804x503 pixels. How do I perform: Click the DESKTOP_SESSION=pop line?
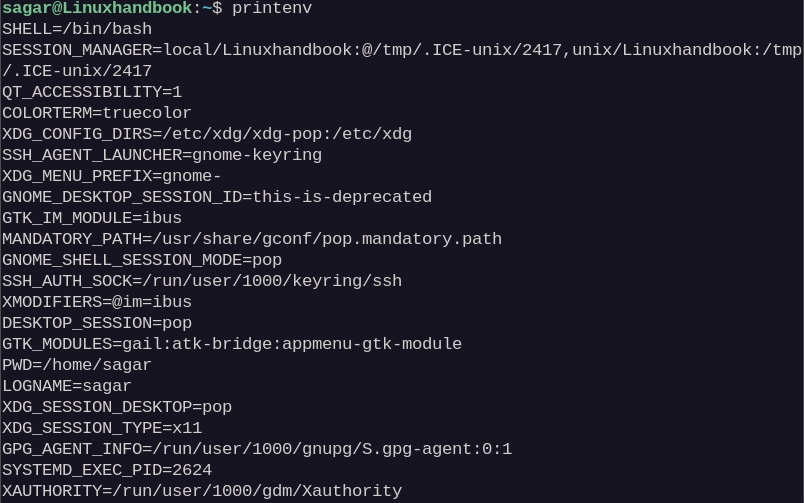[x=97, y=324]
